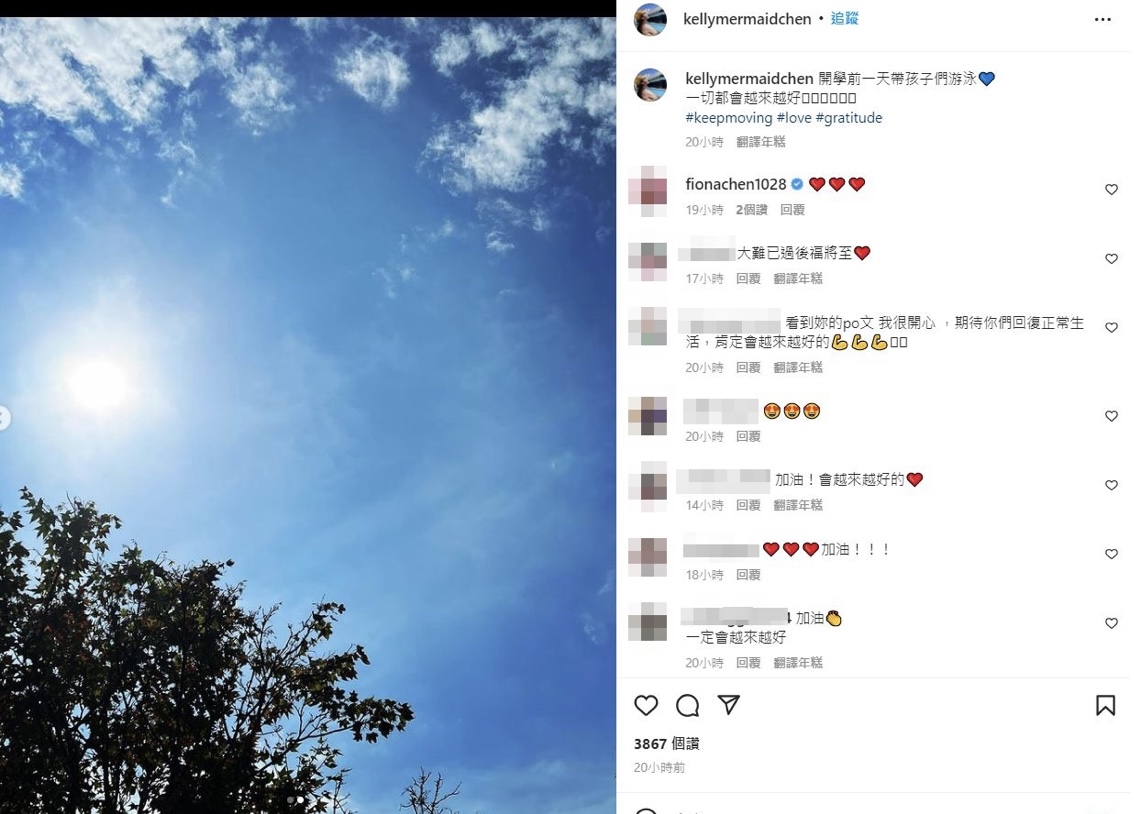Like the 一定會越來越好 comment

pos(1111,623)
